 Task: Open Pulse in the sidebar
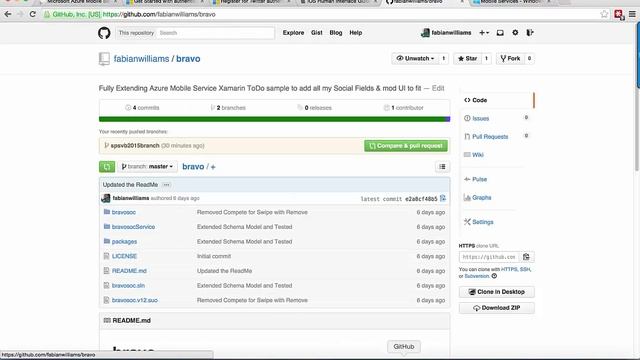coord(479,179)
